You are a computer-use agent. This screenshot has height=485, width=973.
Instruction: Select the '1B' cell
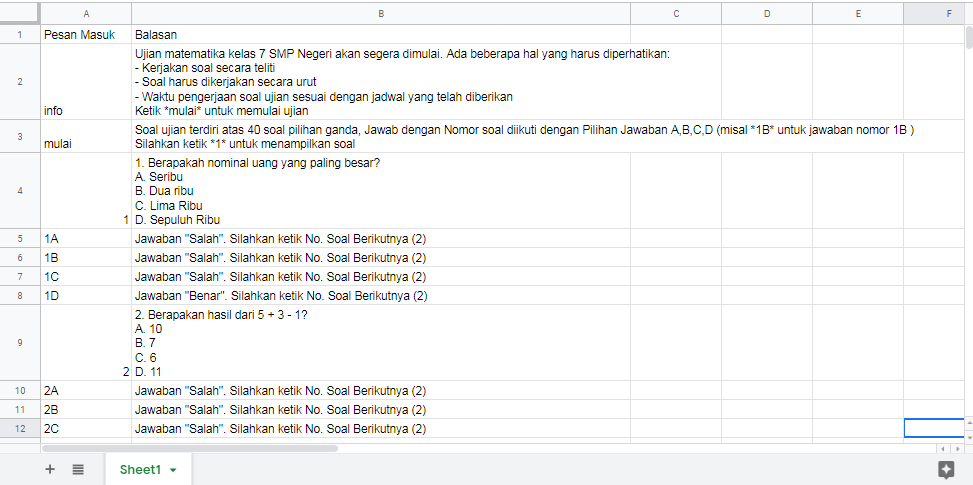click(86, 257)
